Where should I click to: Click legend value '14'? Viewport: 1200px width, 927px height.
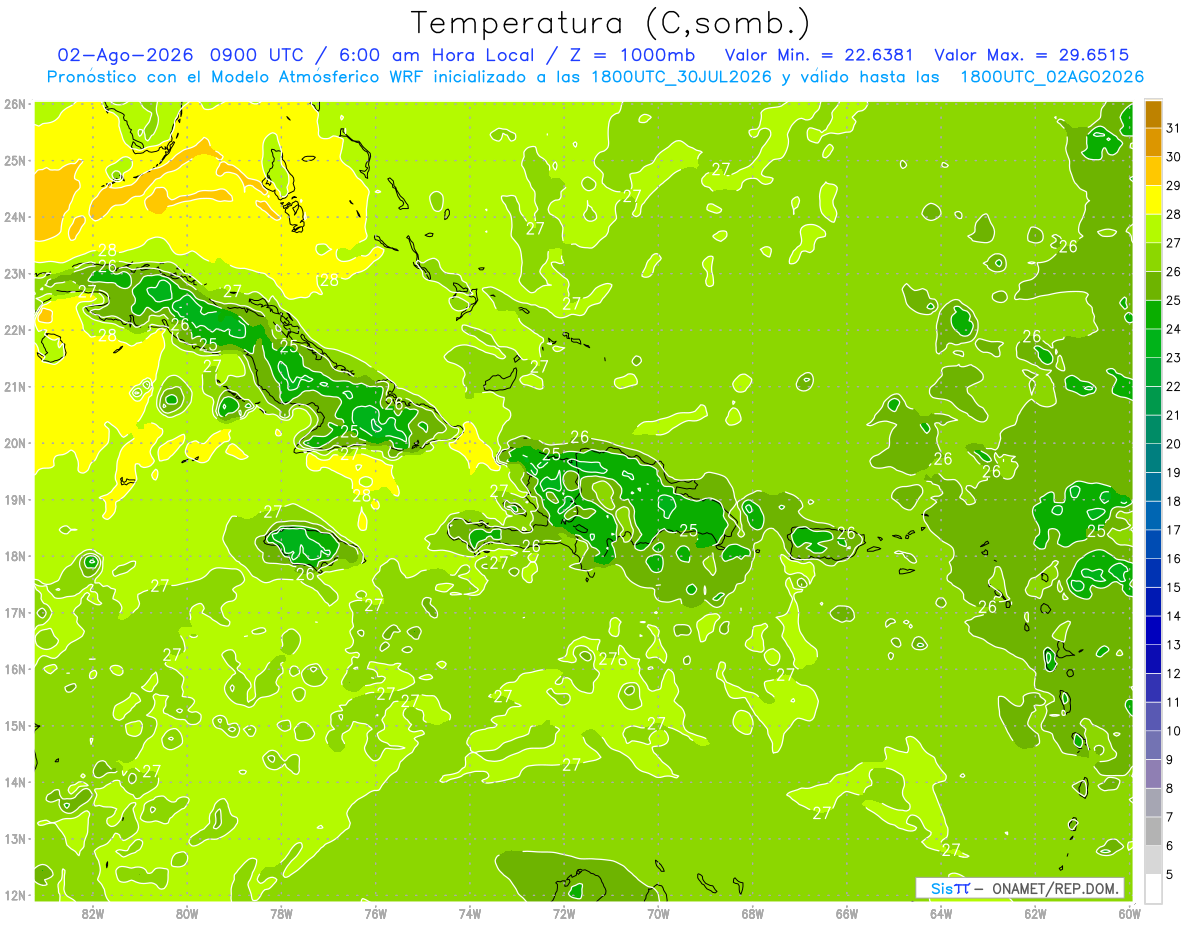coord(1174,616)
